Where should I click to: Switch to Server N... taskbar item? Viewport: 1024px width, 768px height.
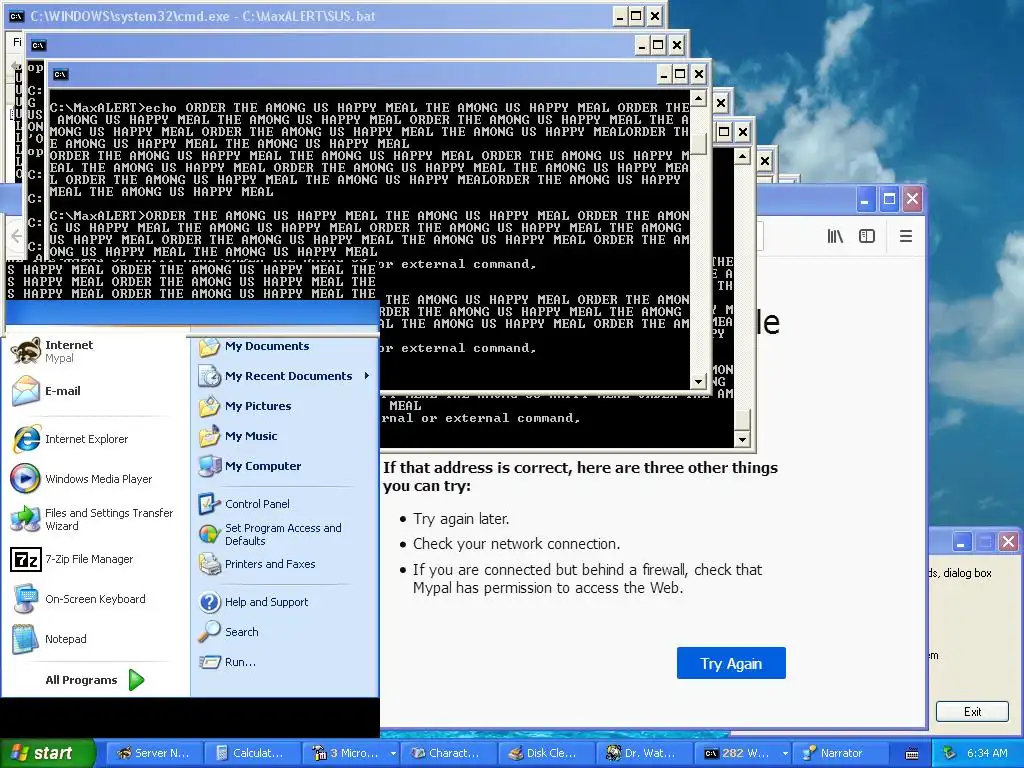point(154,753)
